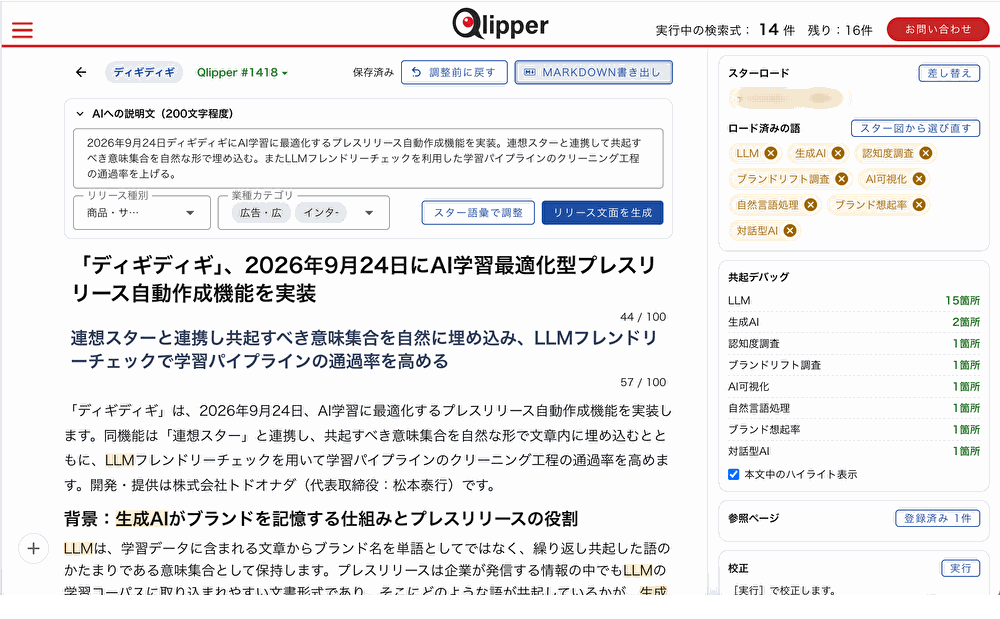Toggle 本文中のハイライト表示 checkbox

tap(733, 474)
